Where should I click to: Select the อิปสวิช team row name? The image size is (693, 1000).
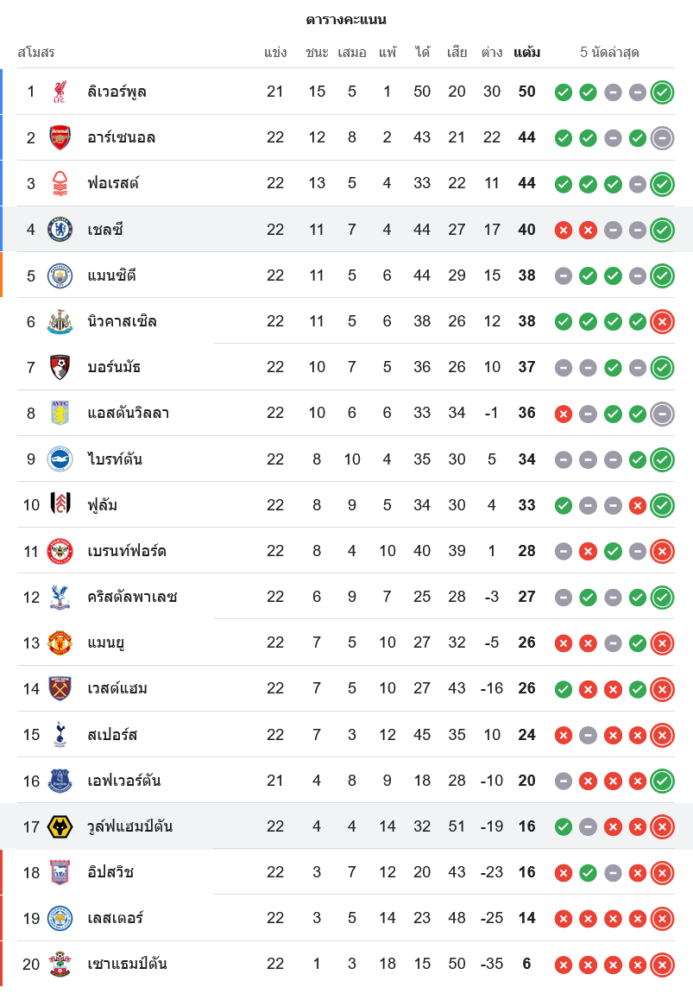pos(110,873)
